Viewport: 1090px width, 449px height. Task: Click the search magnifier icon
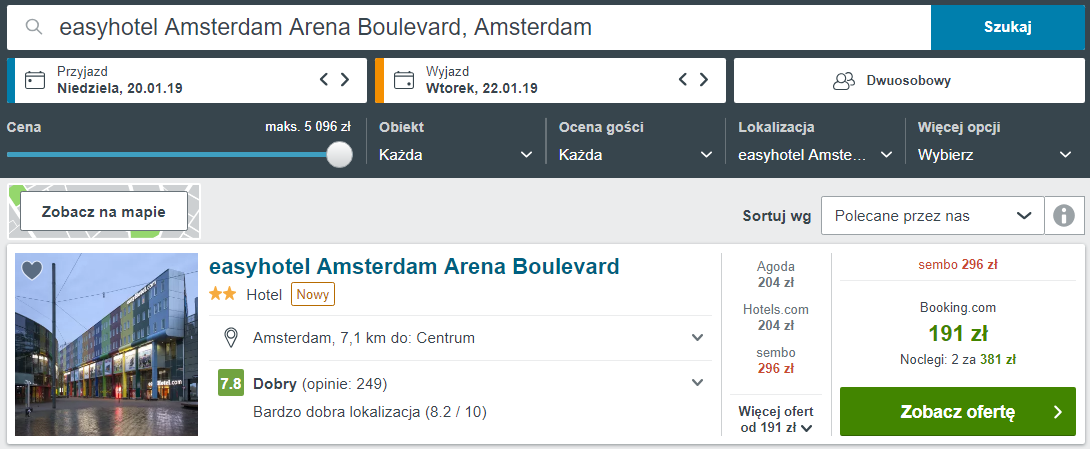click(x=35, y=27)
